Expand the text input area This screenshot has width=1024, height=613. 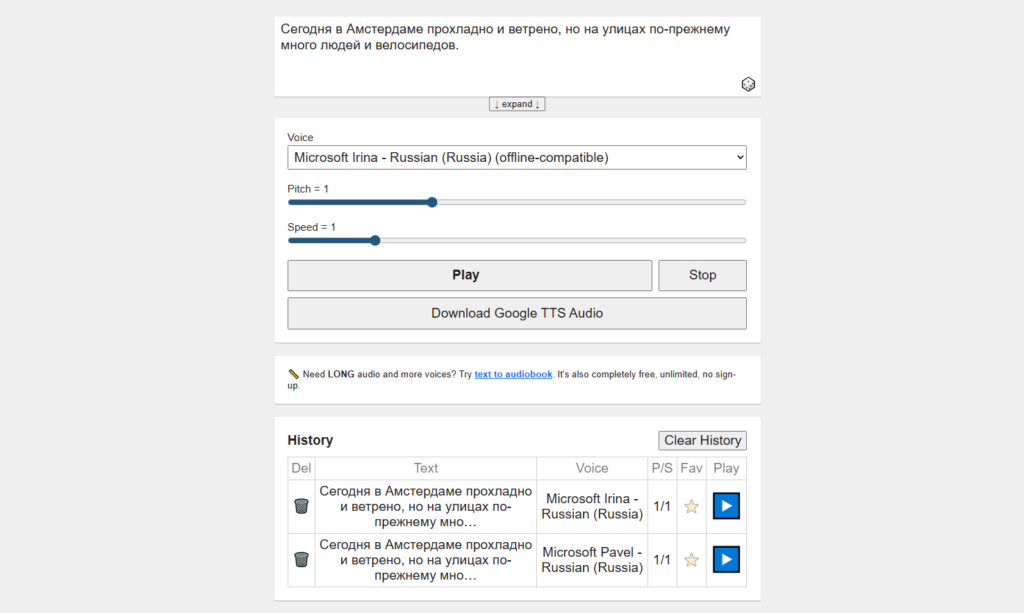(517, 104)
